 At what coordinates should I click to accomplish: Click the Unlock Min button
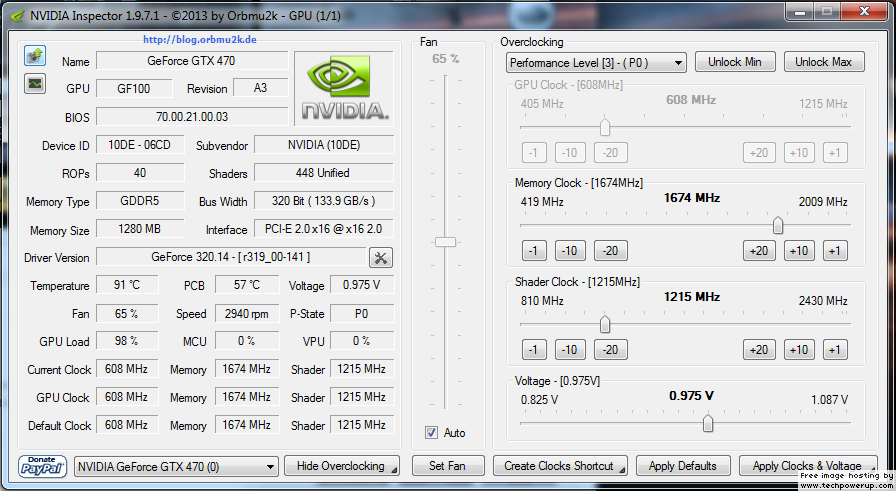[x=735, y=62]
